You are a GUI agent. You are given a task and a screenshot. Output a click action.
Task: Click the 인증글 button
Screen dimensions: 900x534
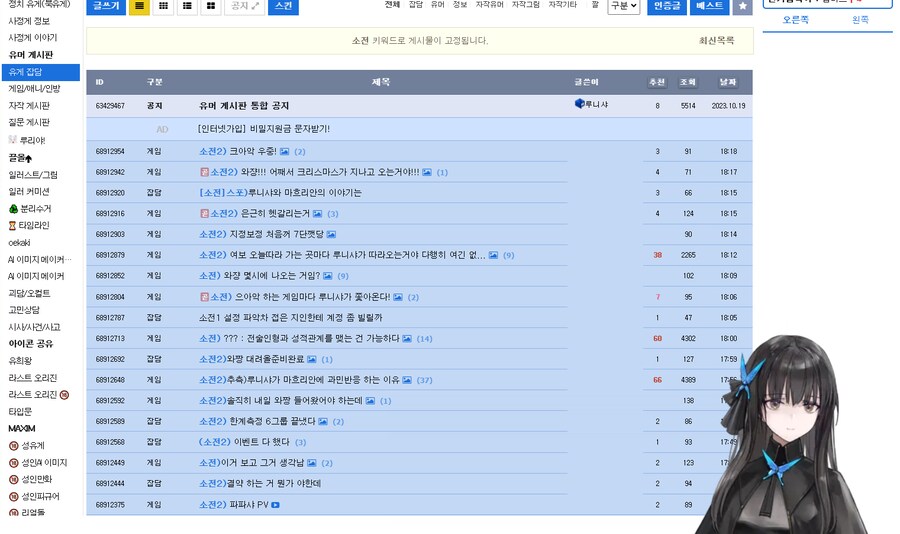[x=667, y=6]
